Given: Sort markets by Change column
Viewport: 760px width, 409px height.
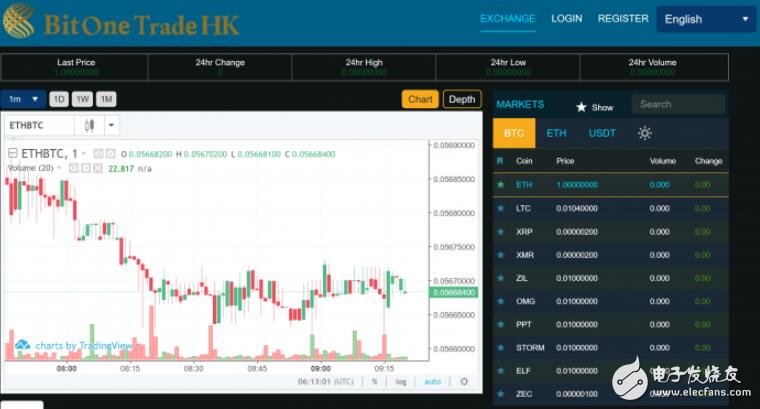Looking at the screenshot, I should (x=709, y=161).
